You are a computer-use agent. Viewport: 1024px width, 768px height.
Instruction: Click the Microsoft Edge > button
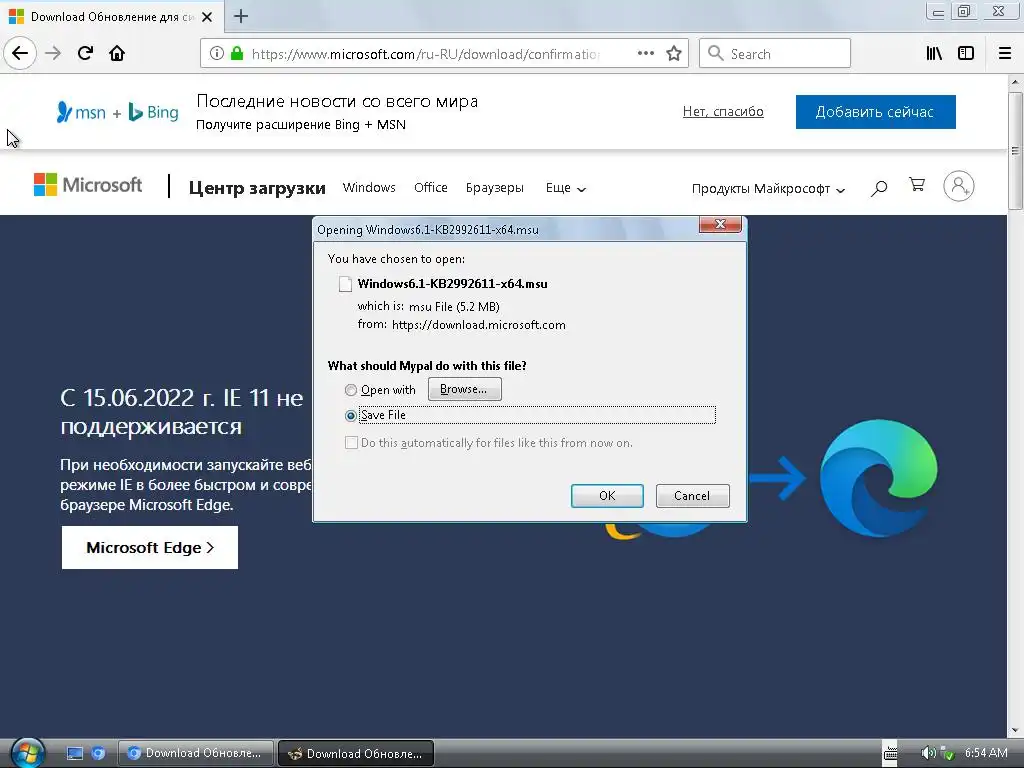click(x=150, y=547)
